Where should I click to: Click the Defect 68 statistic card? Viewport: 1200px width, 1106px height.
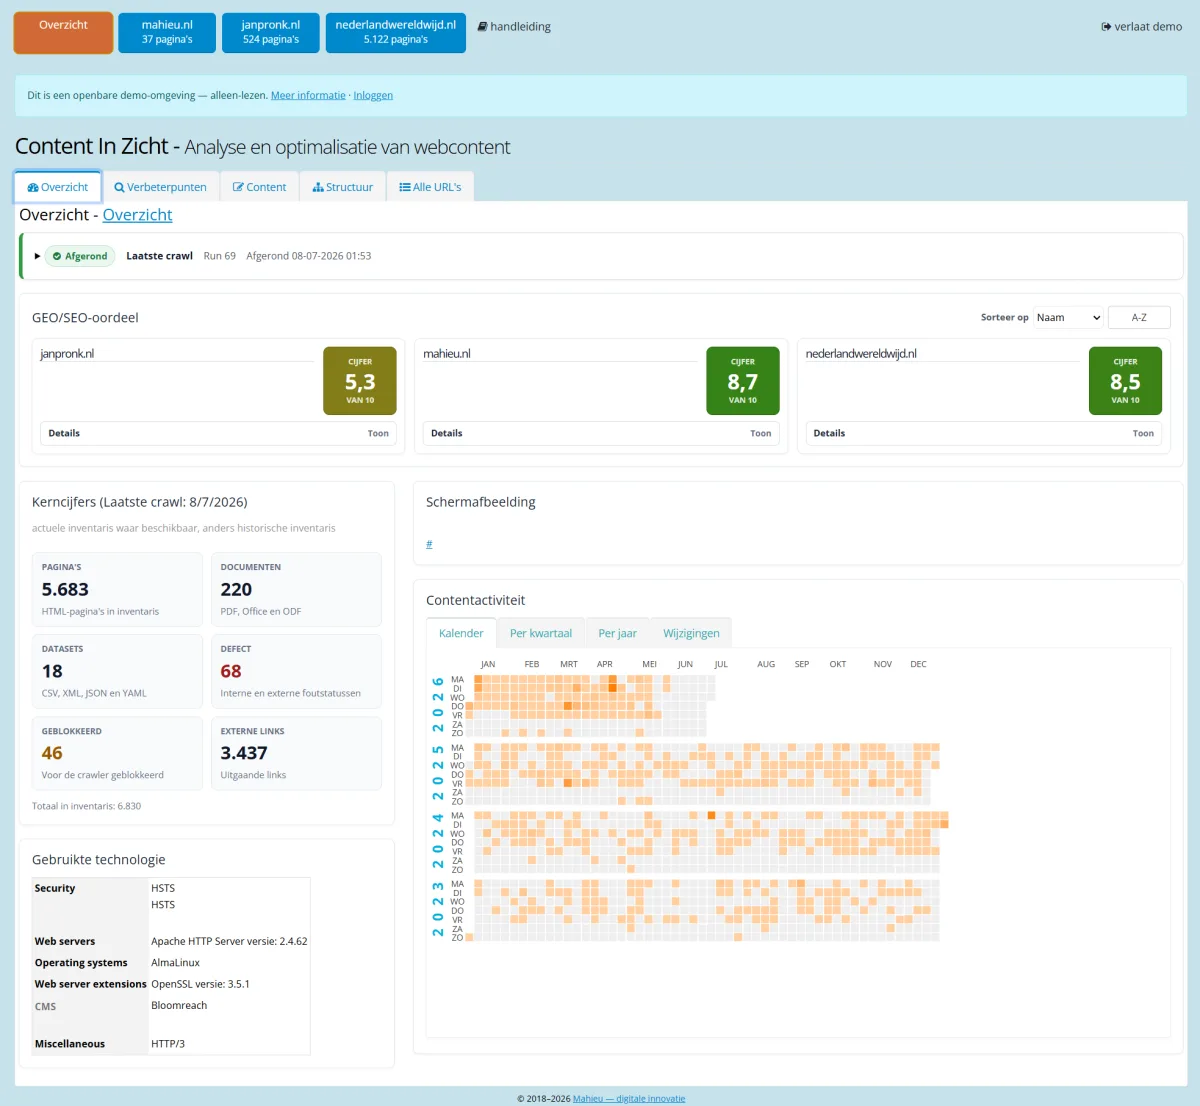click(296, 671)
